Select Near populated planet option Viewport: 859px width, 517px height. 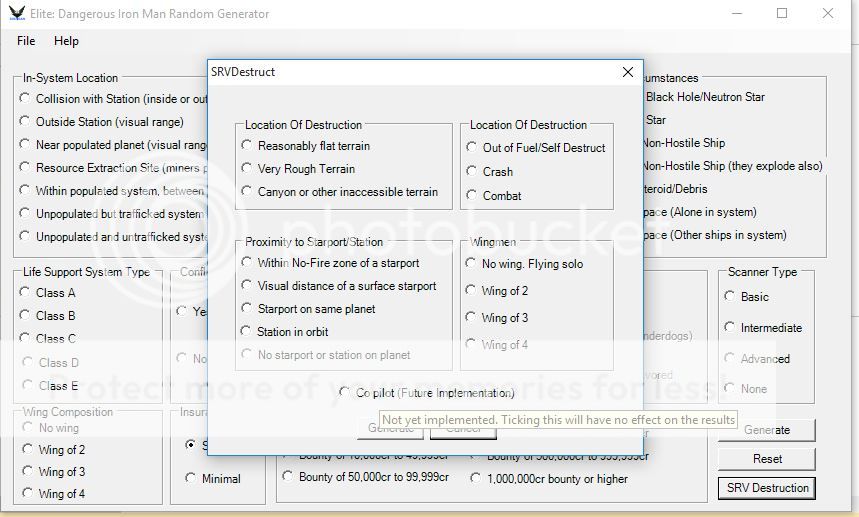point(113,145)
